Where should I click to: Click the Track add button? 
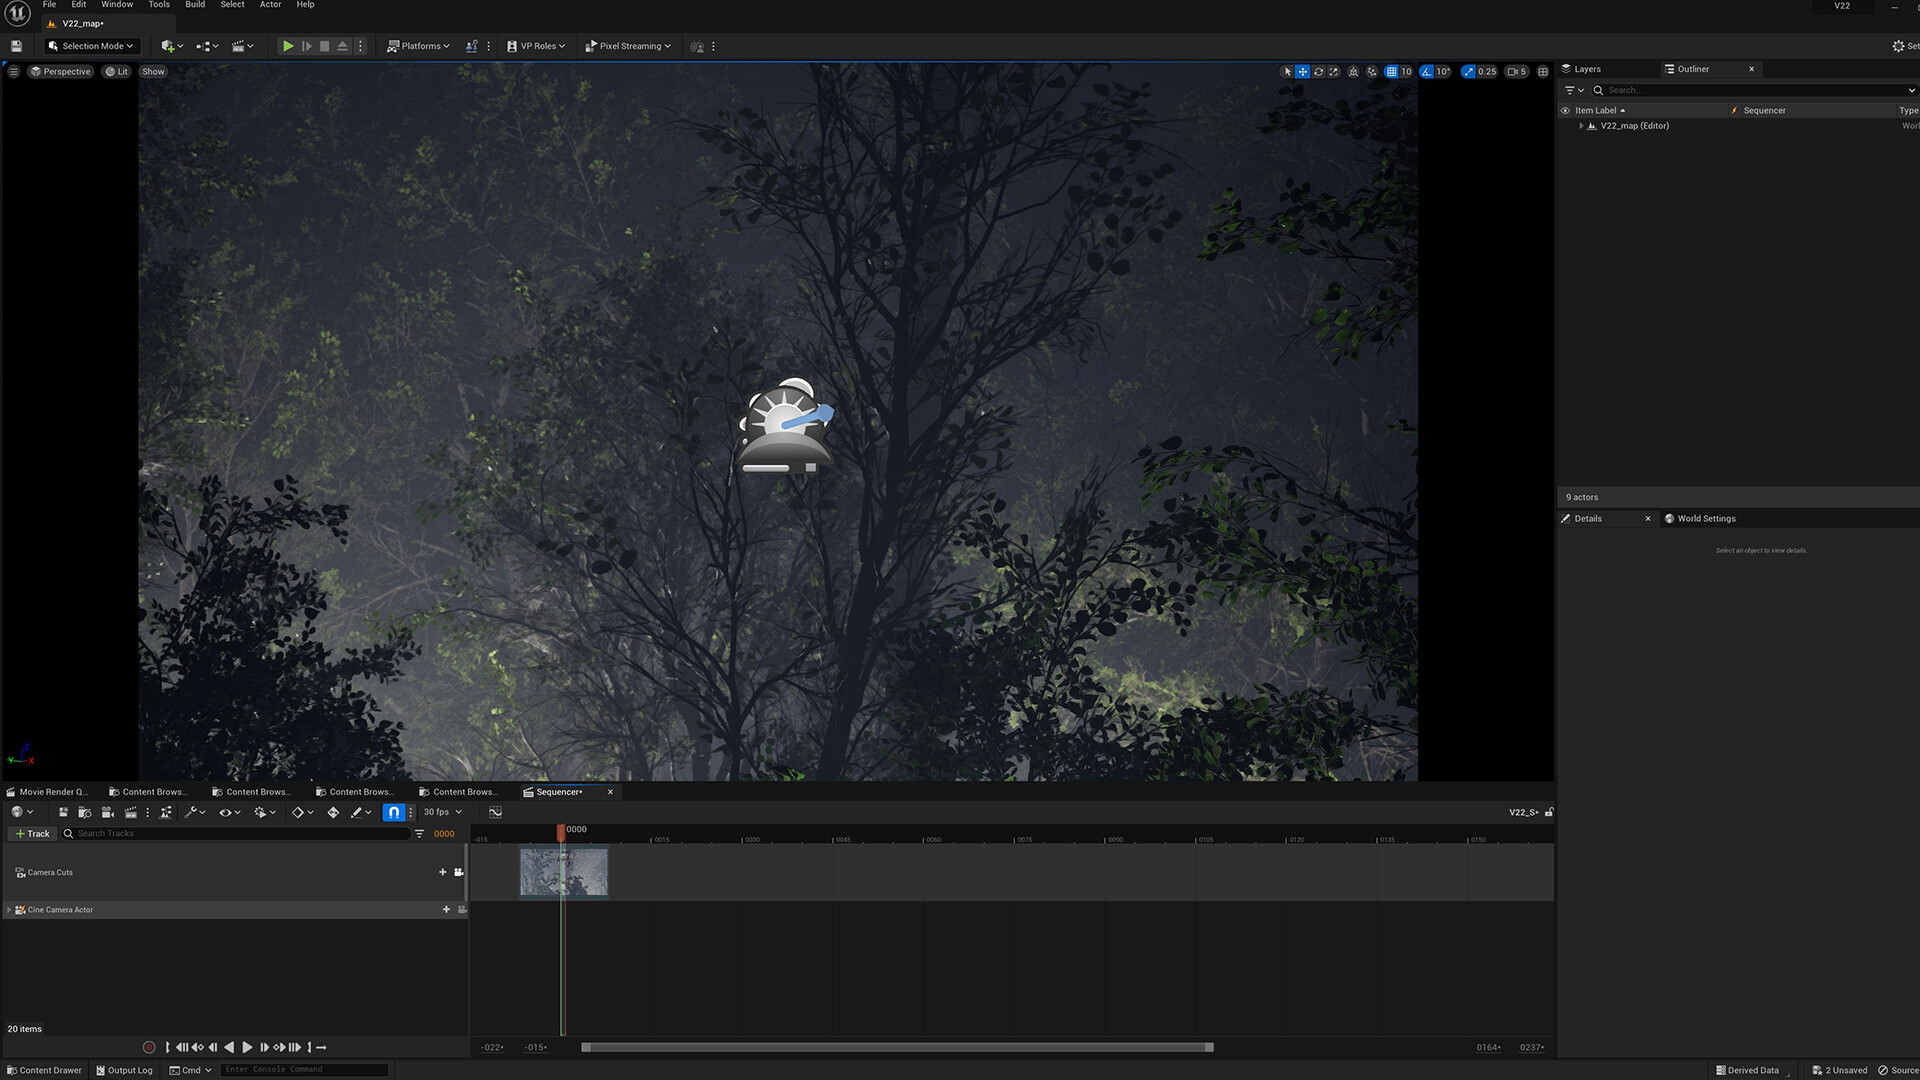(x=32, y=834)
